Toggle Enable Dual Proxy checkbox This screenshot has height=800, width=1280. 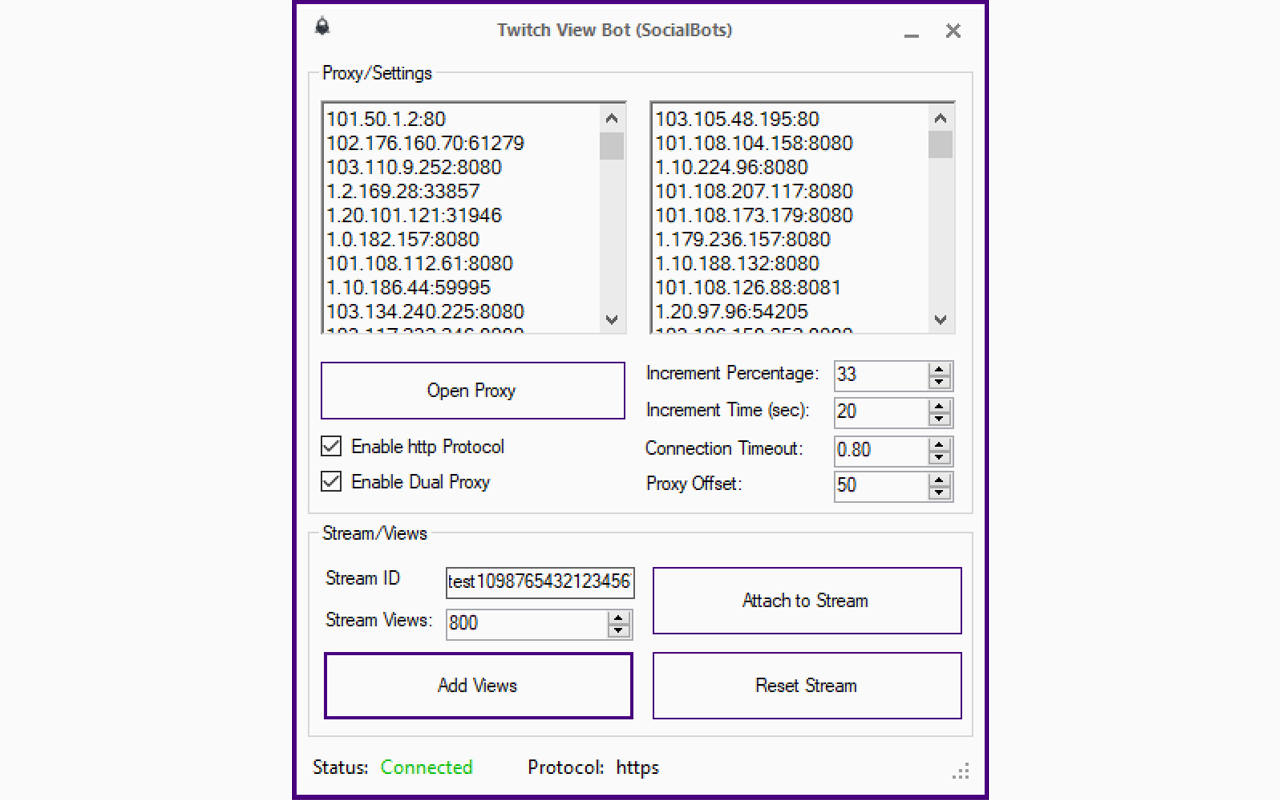(331, 481)
